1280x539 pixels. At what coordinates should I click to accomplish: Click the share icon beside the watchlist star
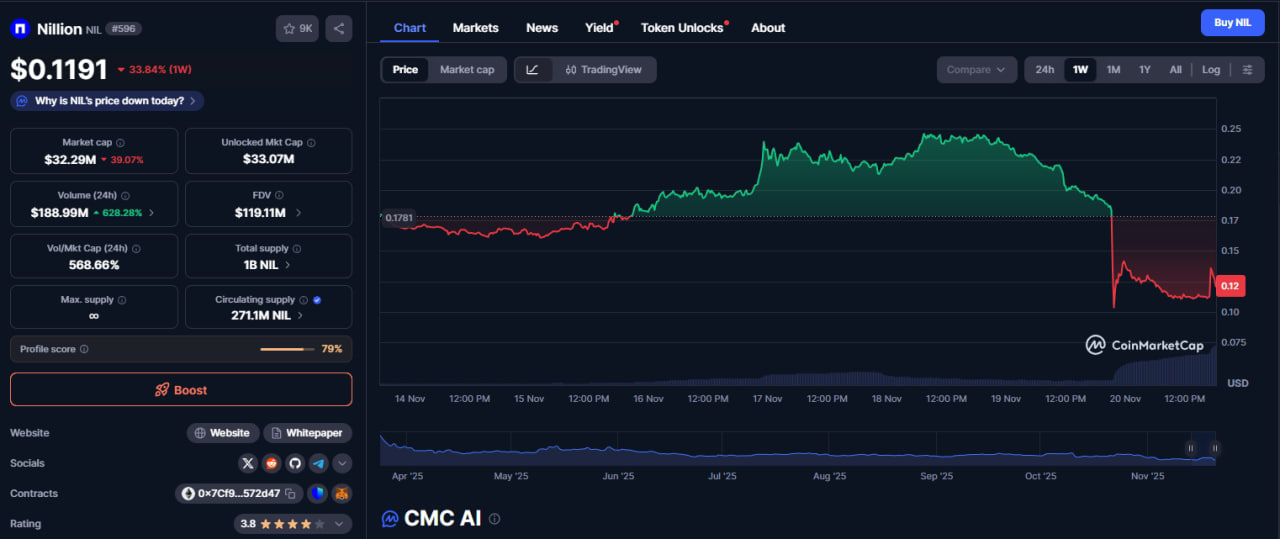click(x=339, y=29)
